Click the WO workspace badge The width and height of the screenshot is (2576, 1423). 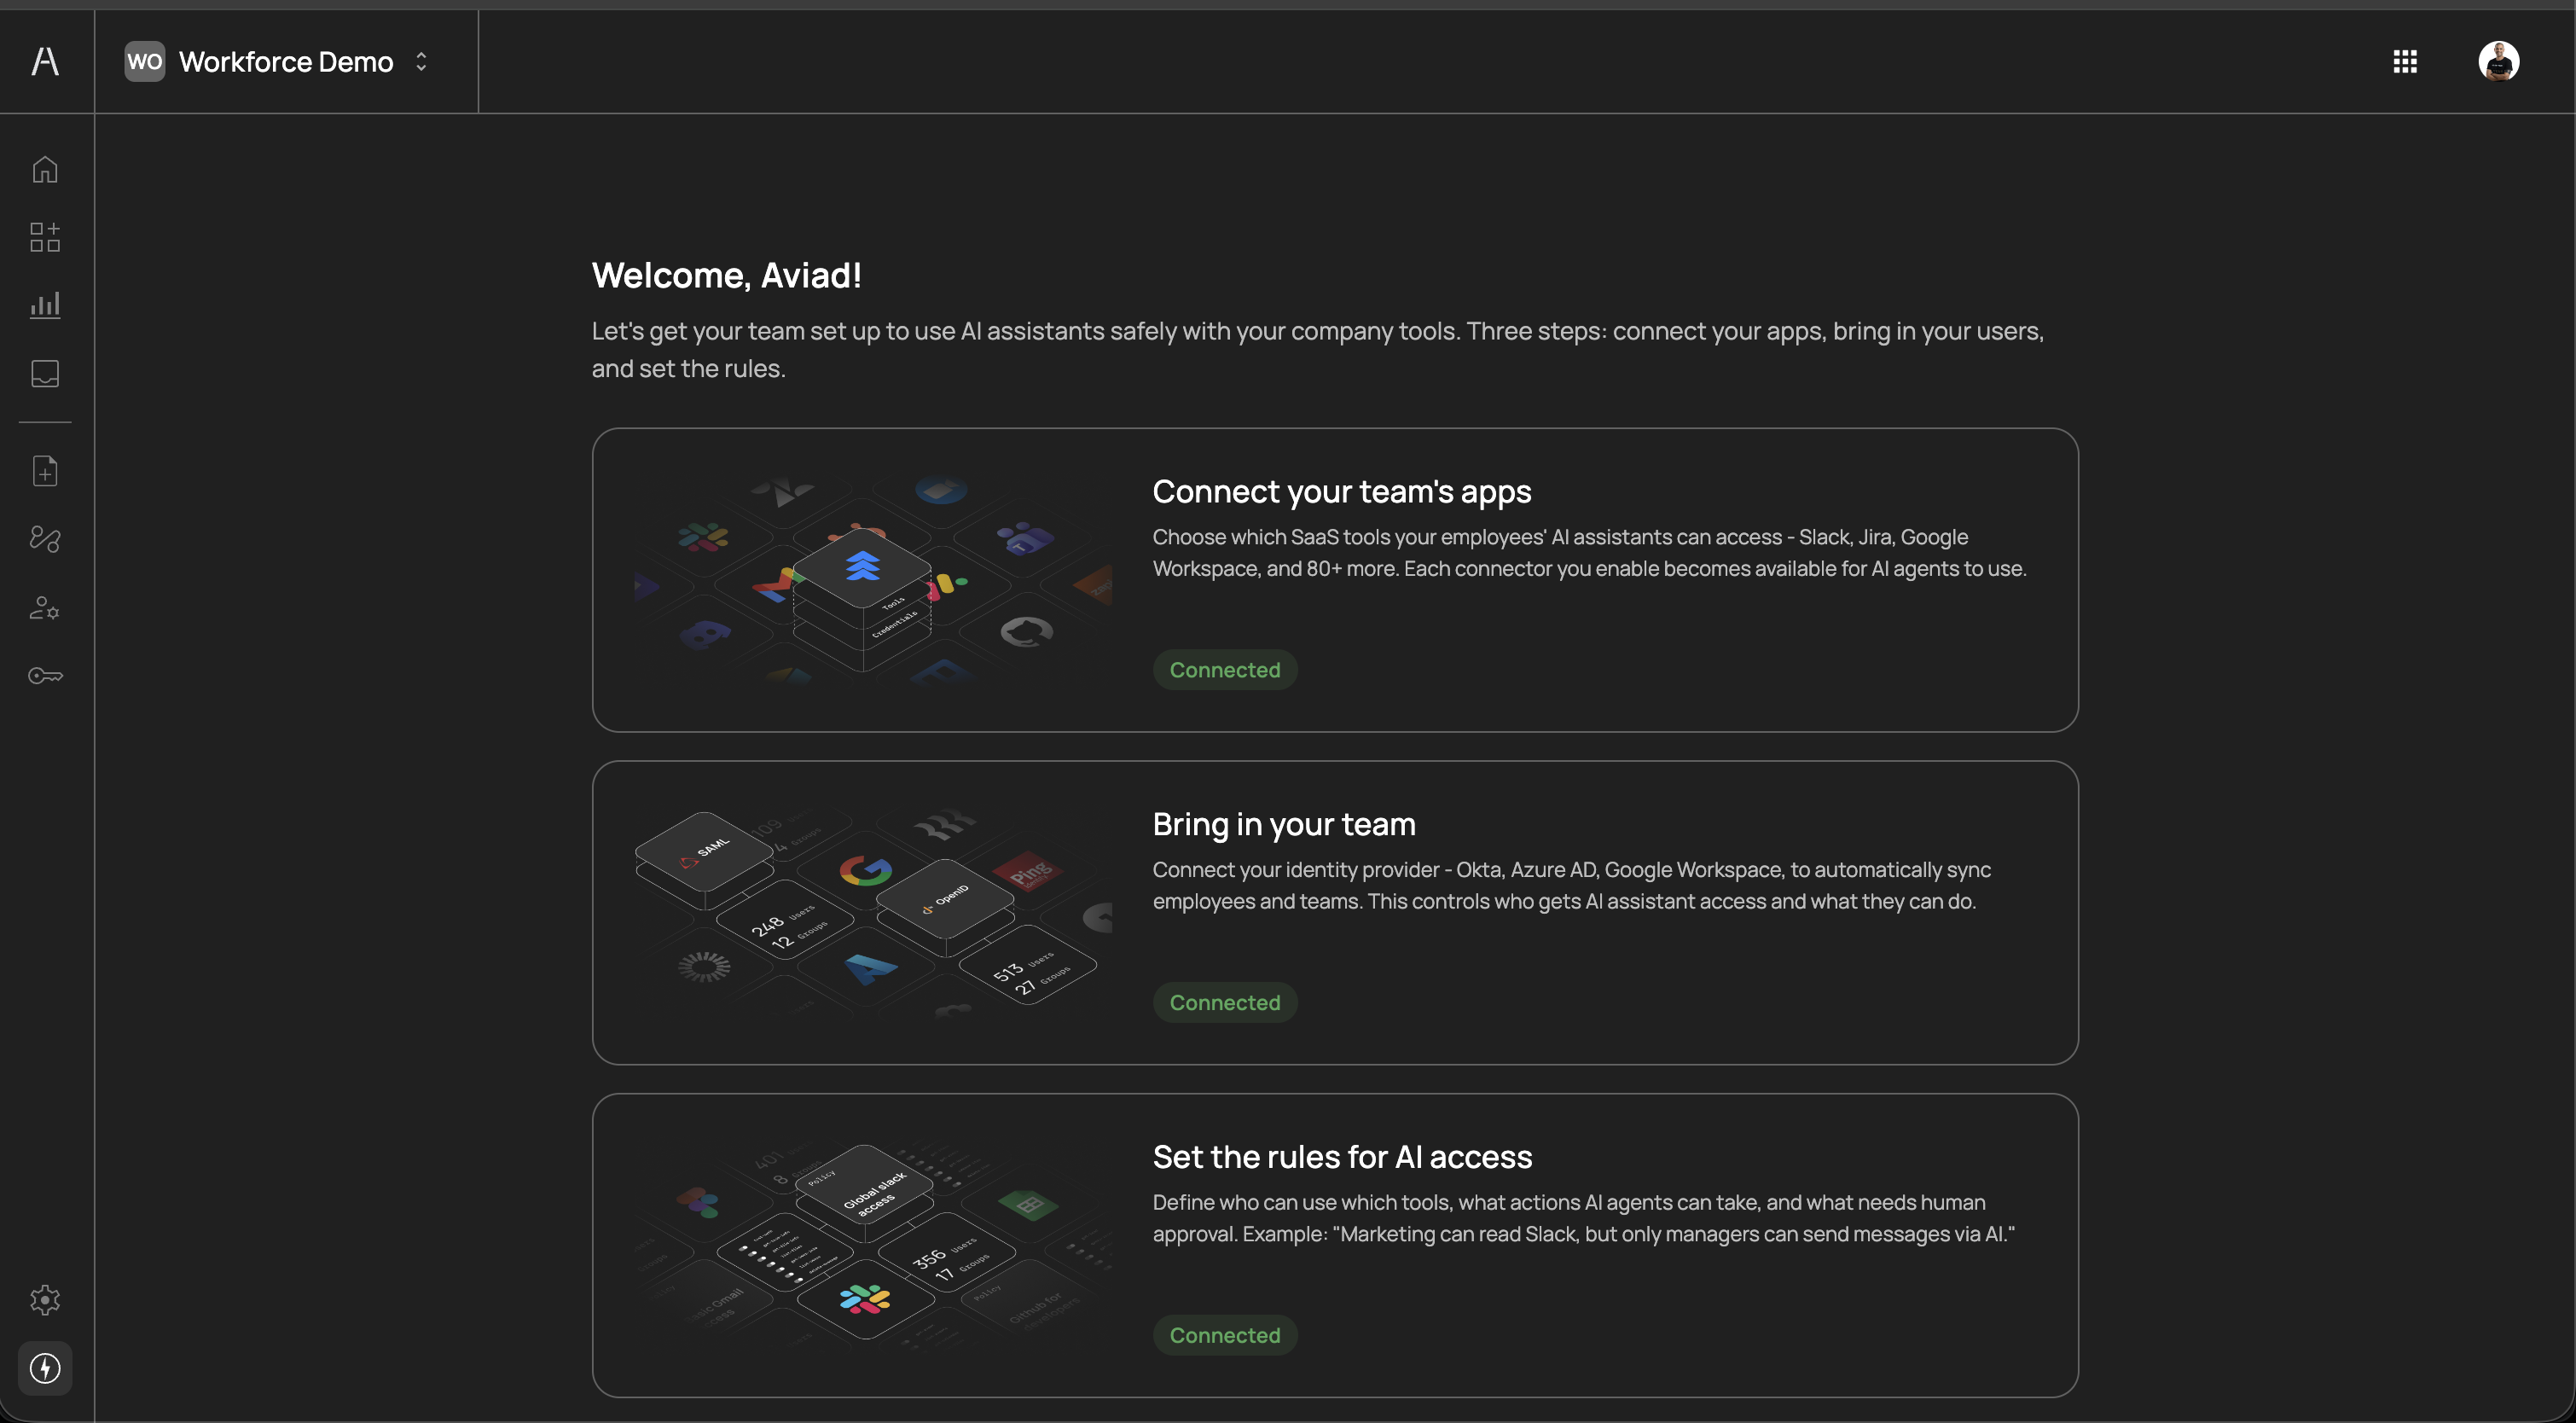[144, 62]
